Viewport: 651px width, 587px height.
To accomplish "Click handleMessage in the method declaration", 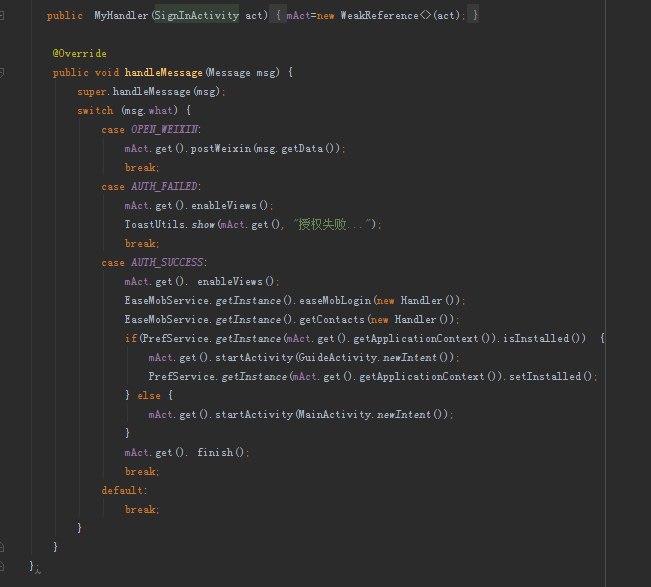I will (163, 73).
